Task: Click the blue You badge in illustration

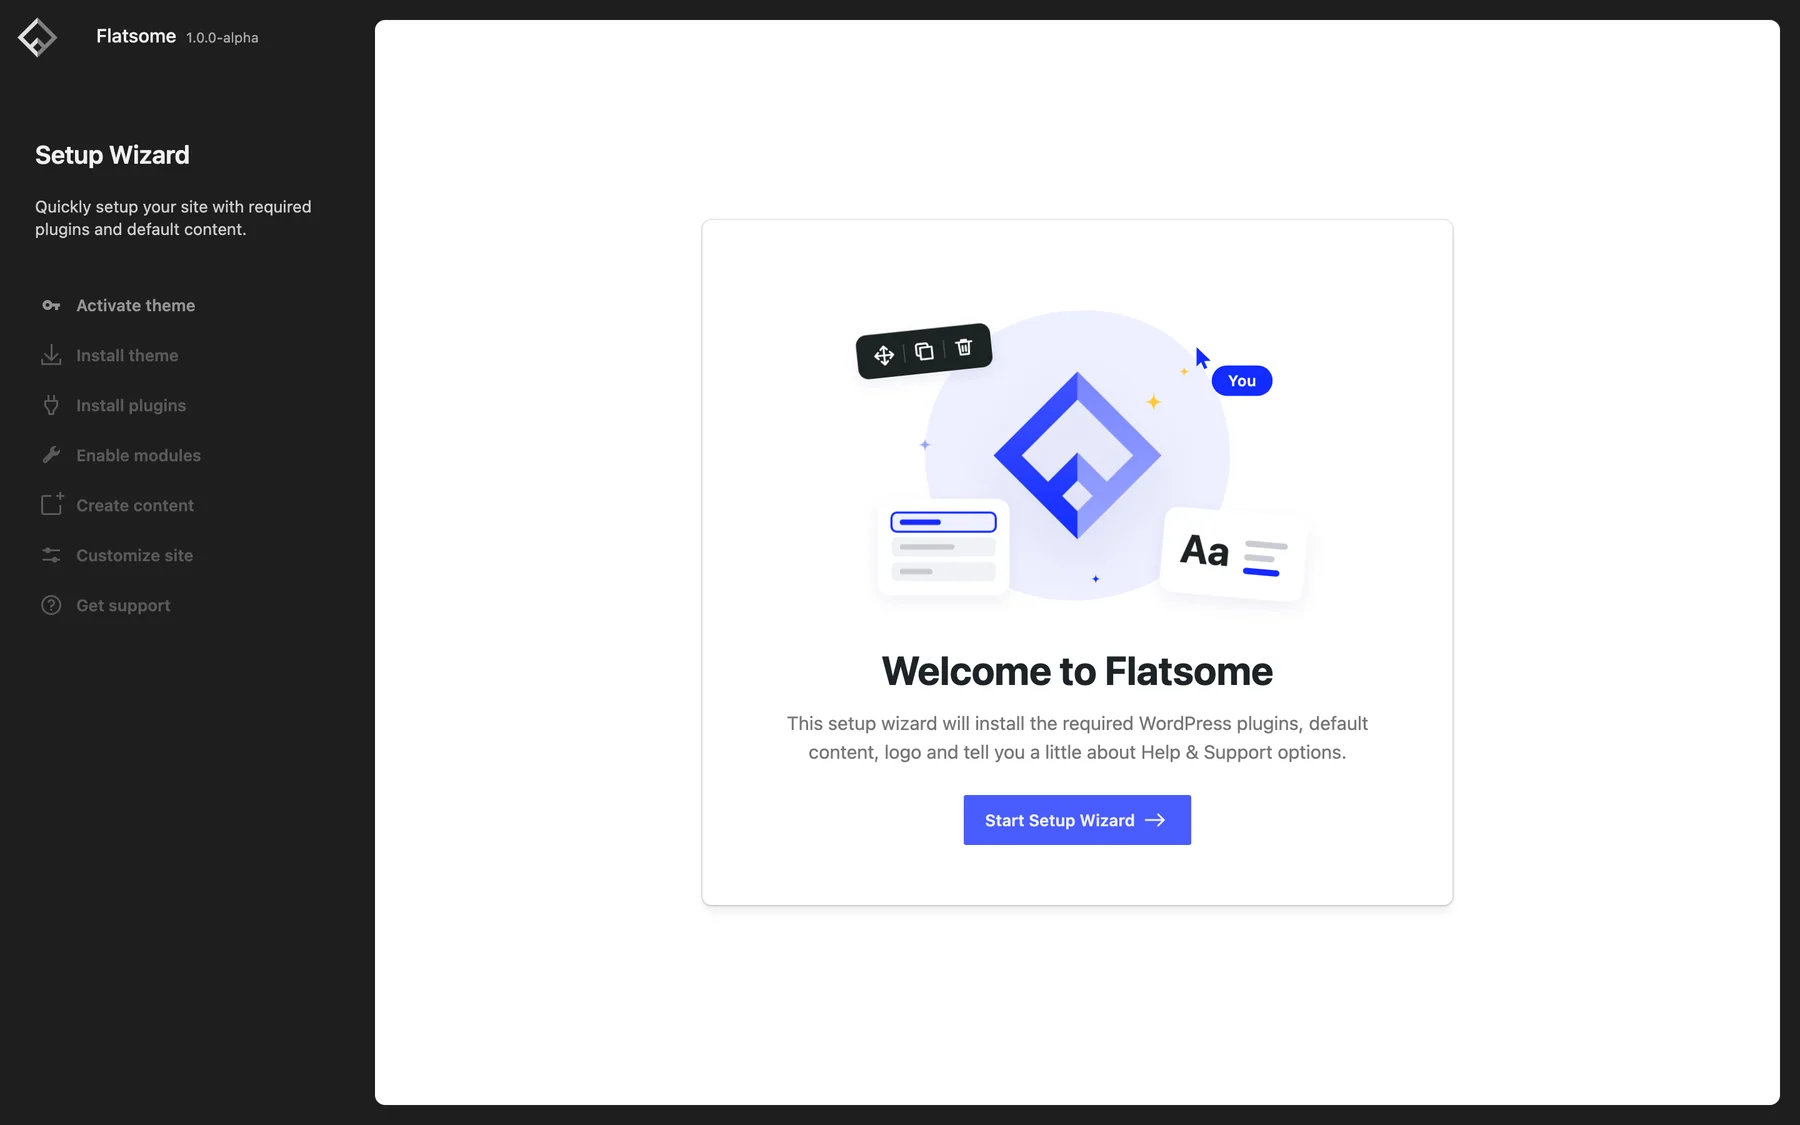Action: point(1242,381)
